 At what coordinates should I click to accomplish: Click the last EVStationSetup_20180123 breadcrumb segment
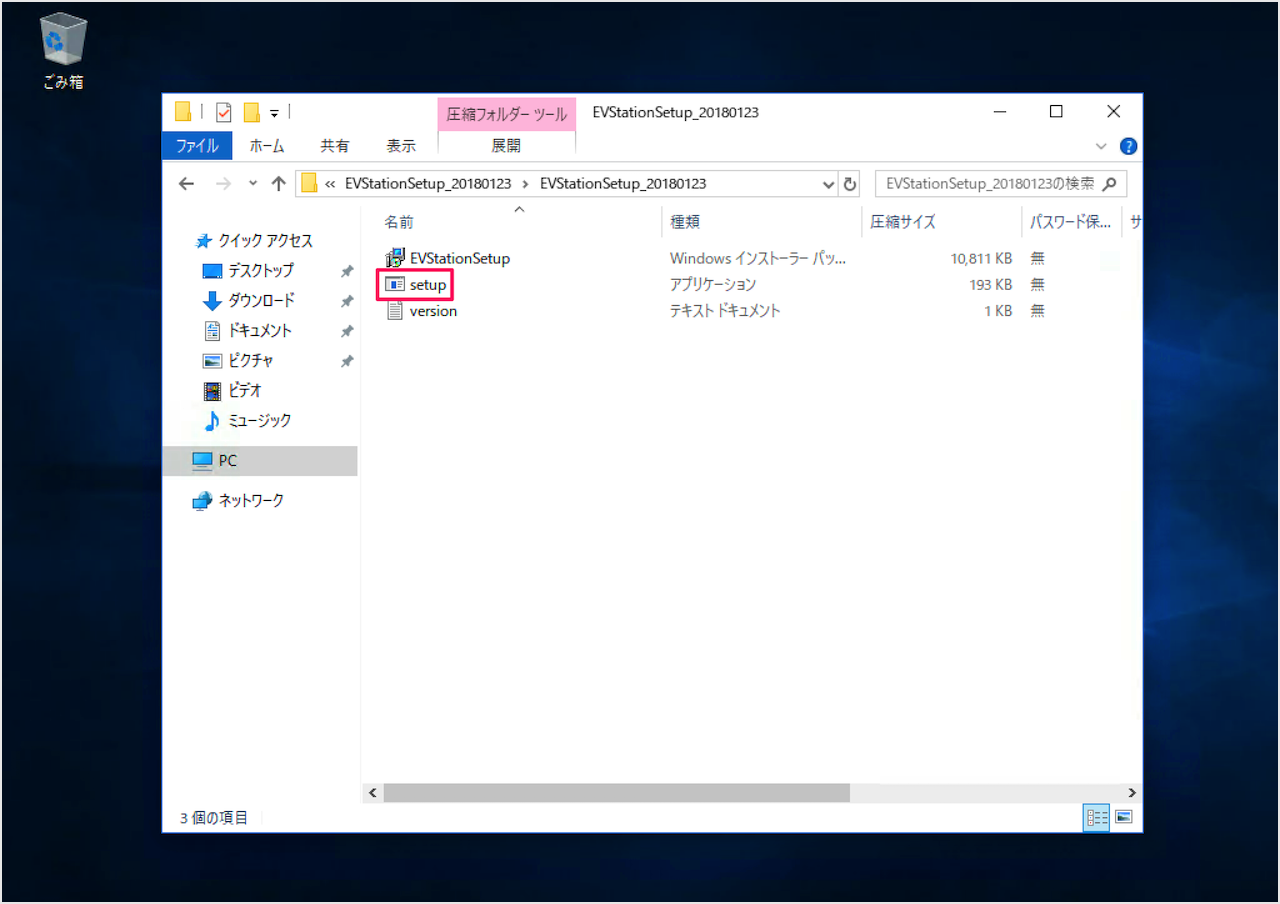tap(623, 184)
